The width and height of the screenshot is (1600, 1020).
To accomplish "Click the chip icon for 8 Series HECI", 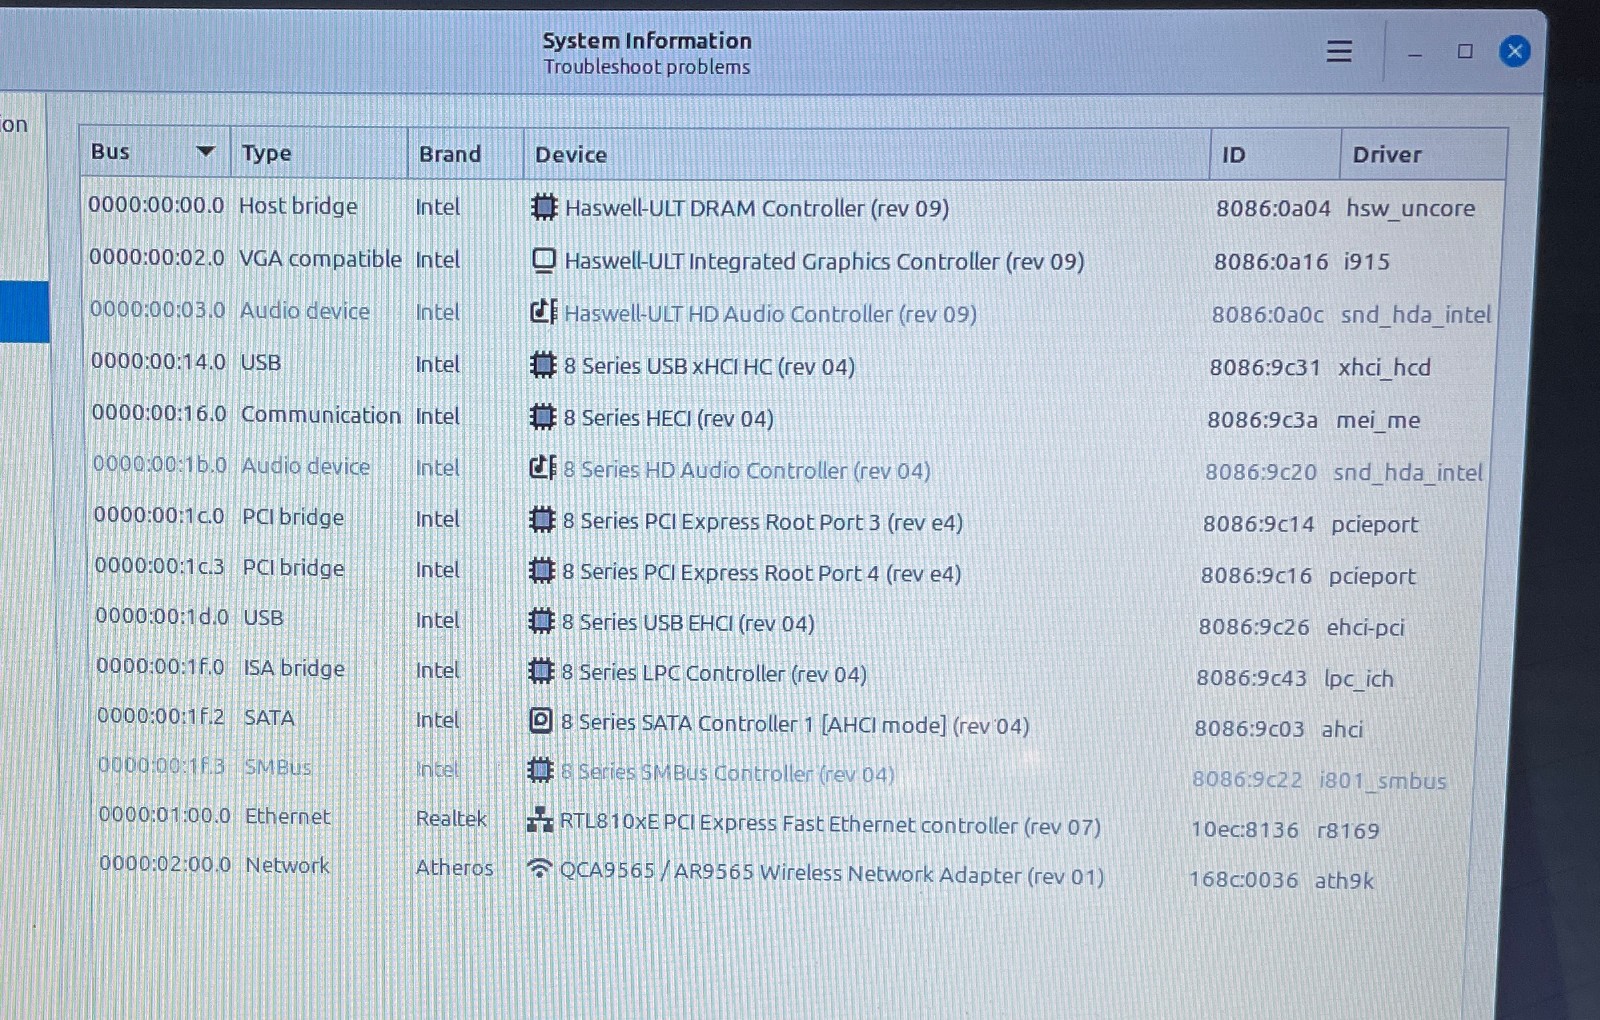I will [542, 417].
